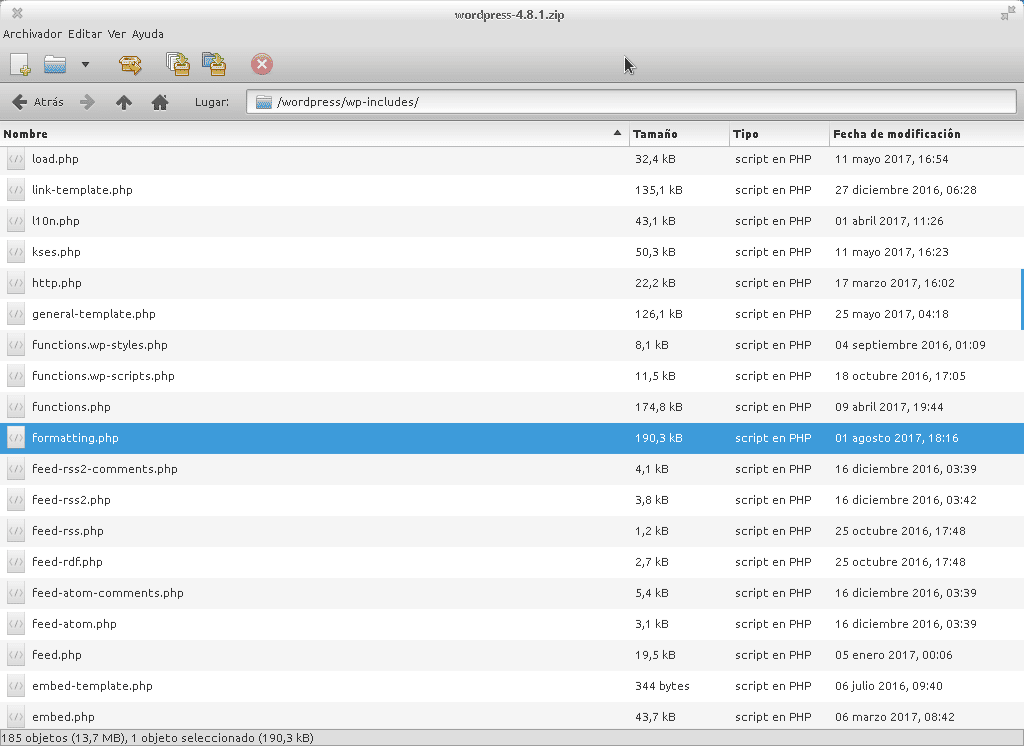Click the add files to archive icon
The width and height of the screenshot is (1024, 746).
[177, 65]
